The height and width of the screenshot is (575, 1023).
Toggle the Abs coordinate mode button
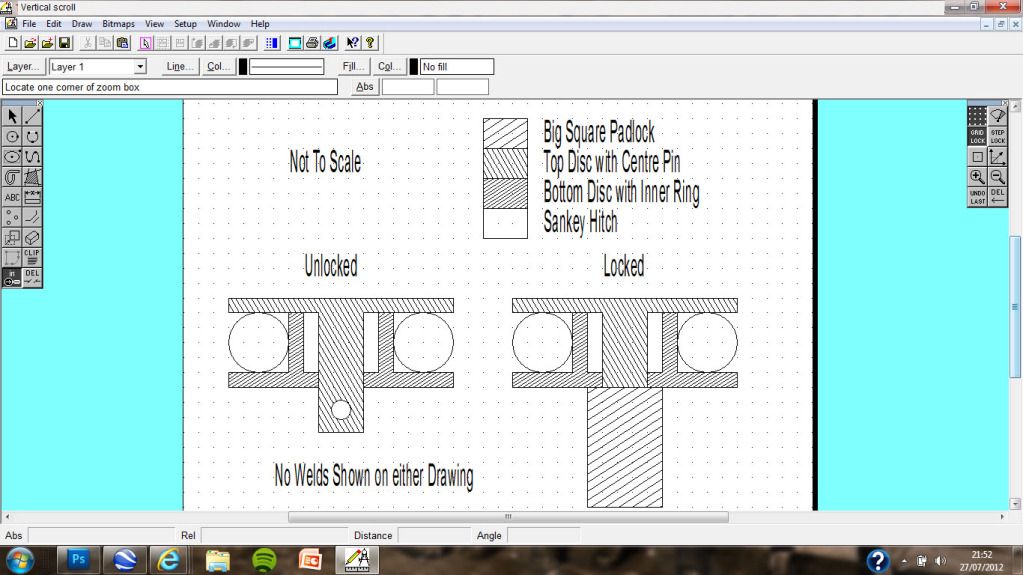click(x=365, y=87)
